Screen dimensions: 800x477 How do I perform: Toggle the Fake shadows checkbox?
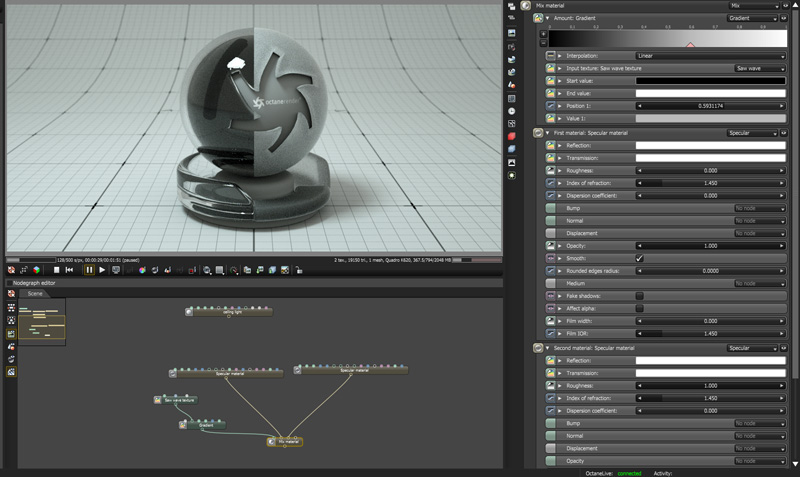coord(639,296)
